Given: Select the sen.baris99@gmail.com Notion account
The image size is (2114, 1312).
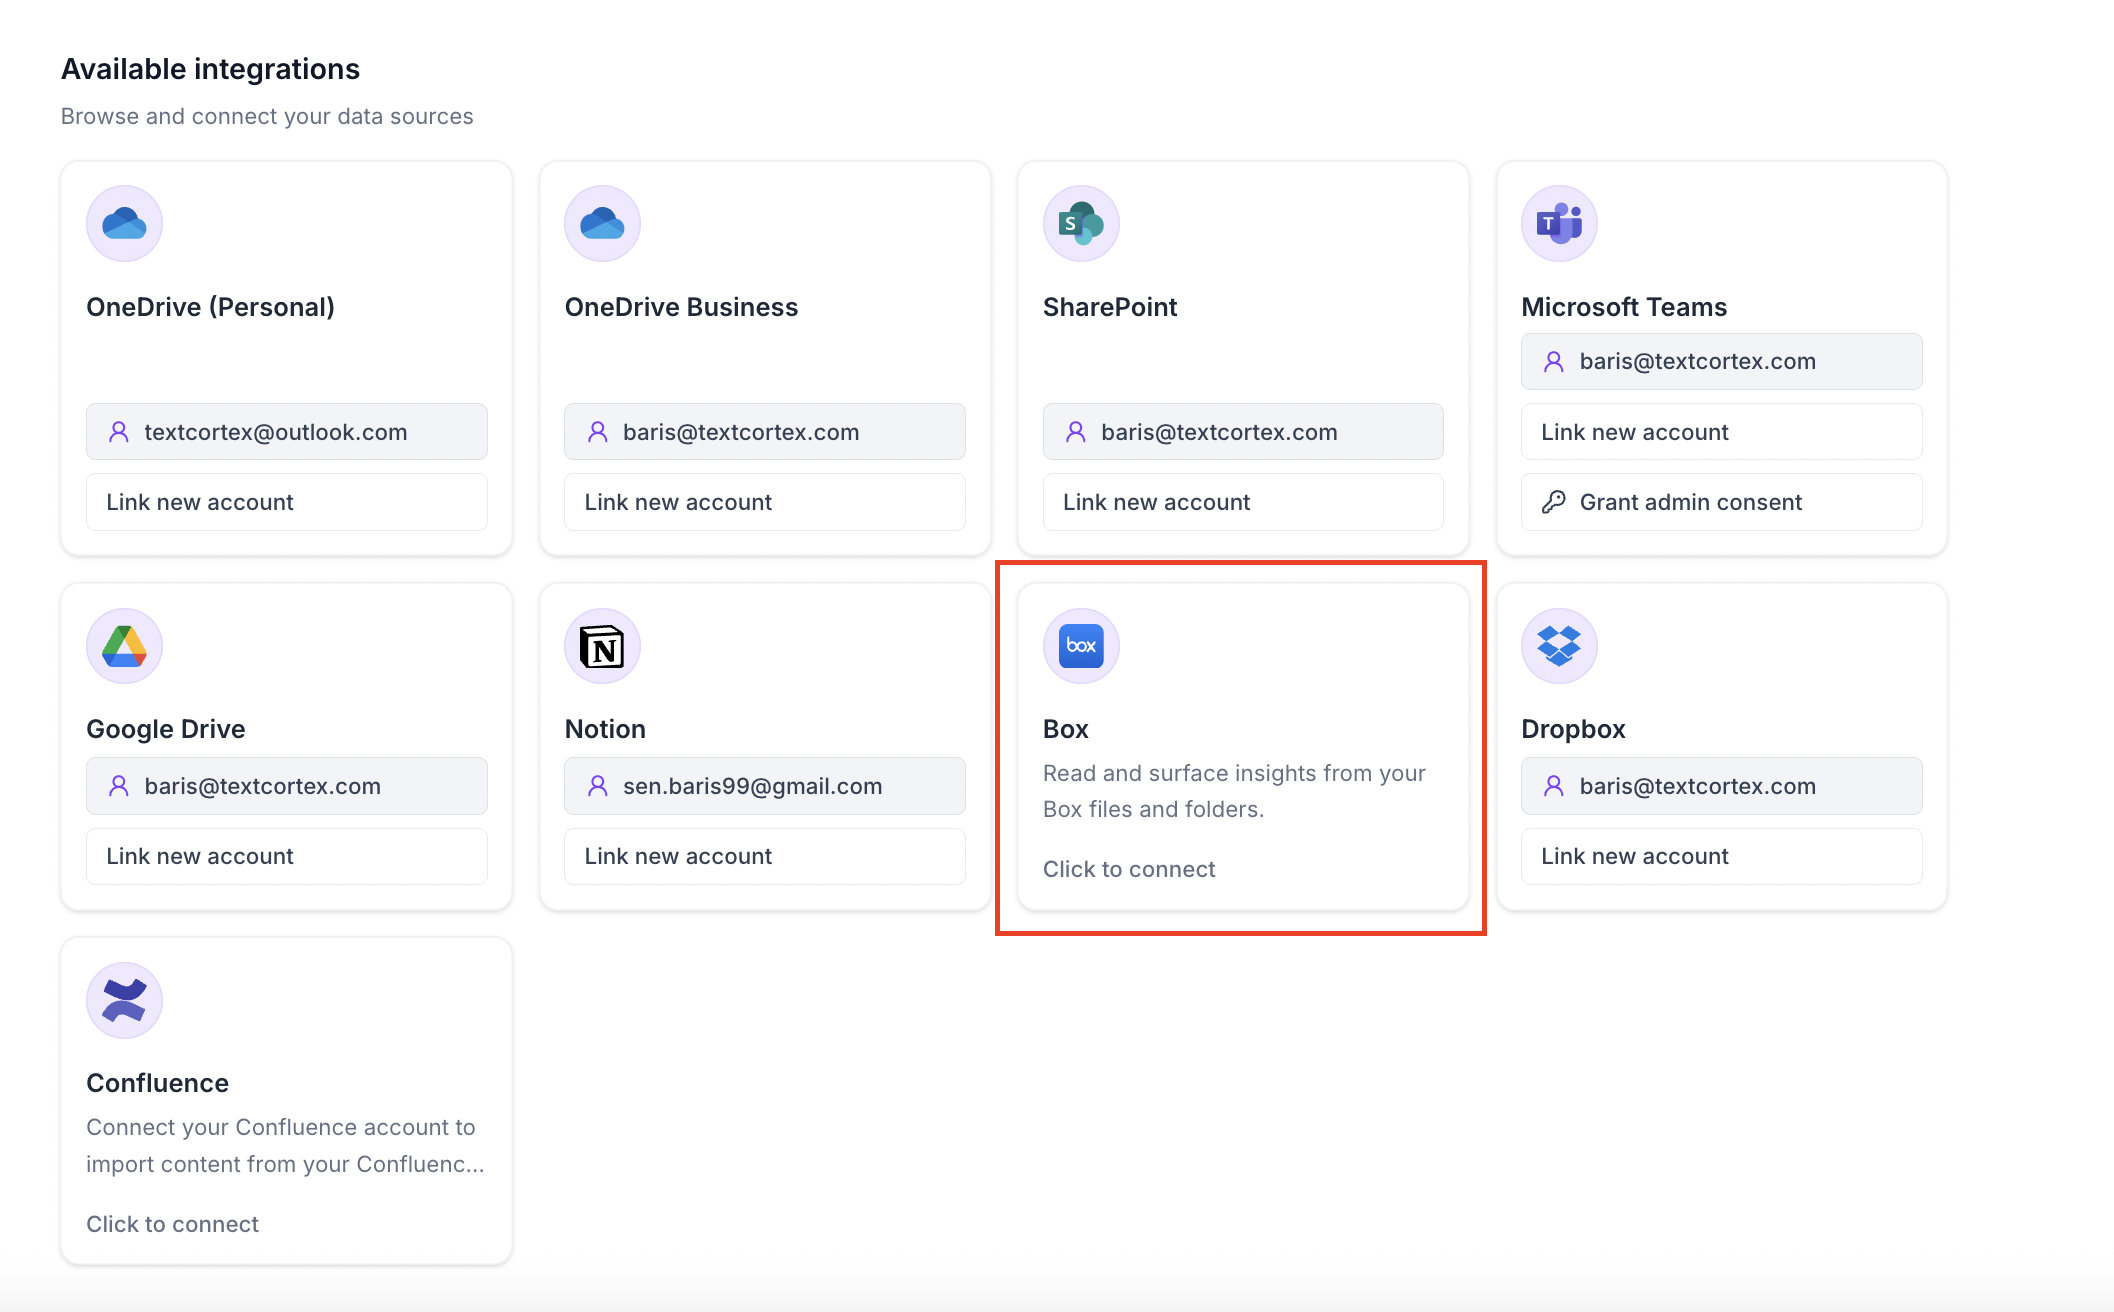Looking at the screenshot, I should click(x=765, y=786).
